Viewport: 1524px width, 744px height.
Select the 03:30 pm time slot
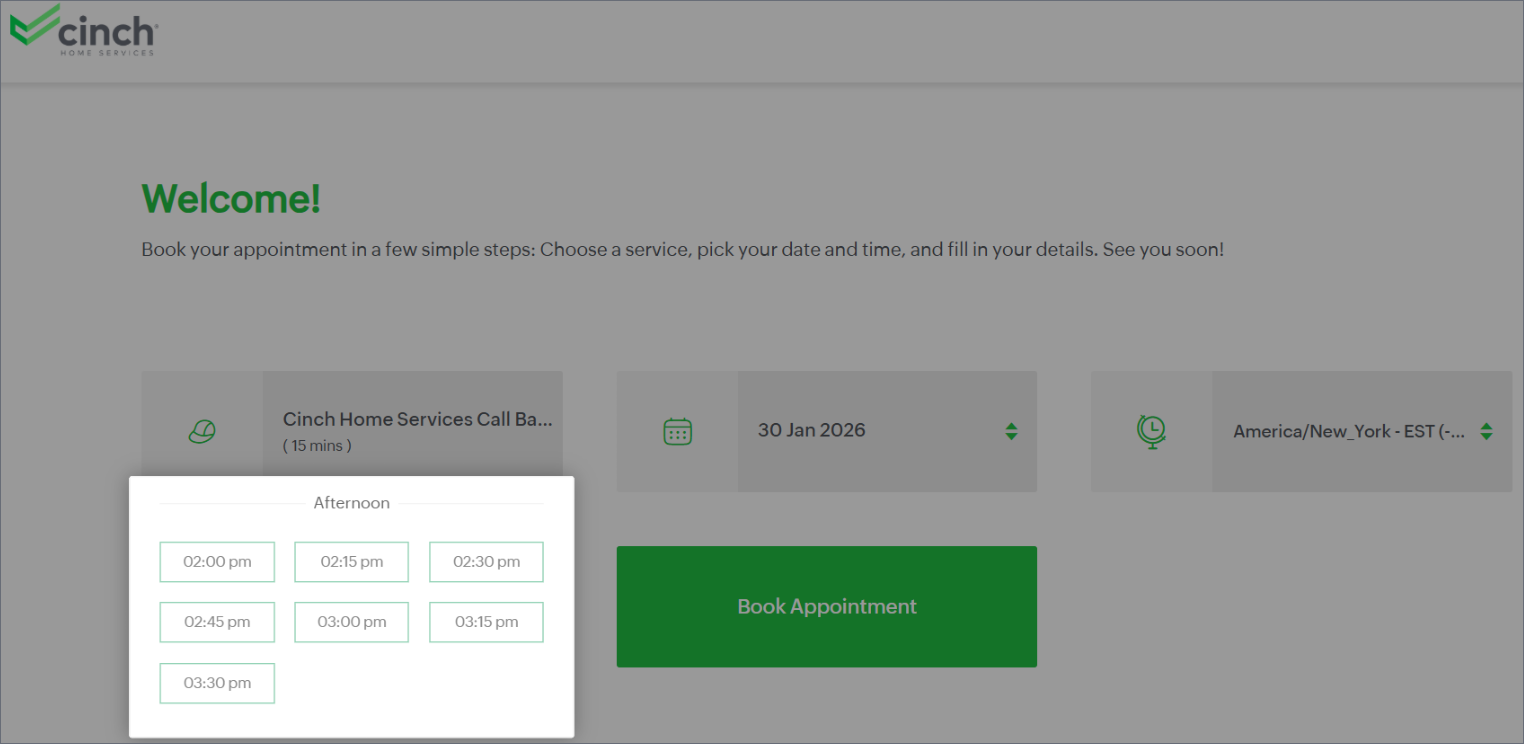tap(217, 683)
